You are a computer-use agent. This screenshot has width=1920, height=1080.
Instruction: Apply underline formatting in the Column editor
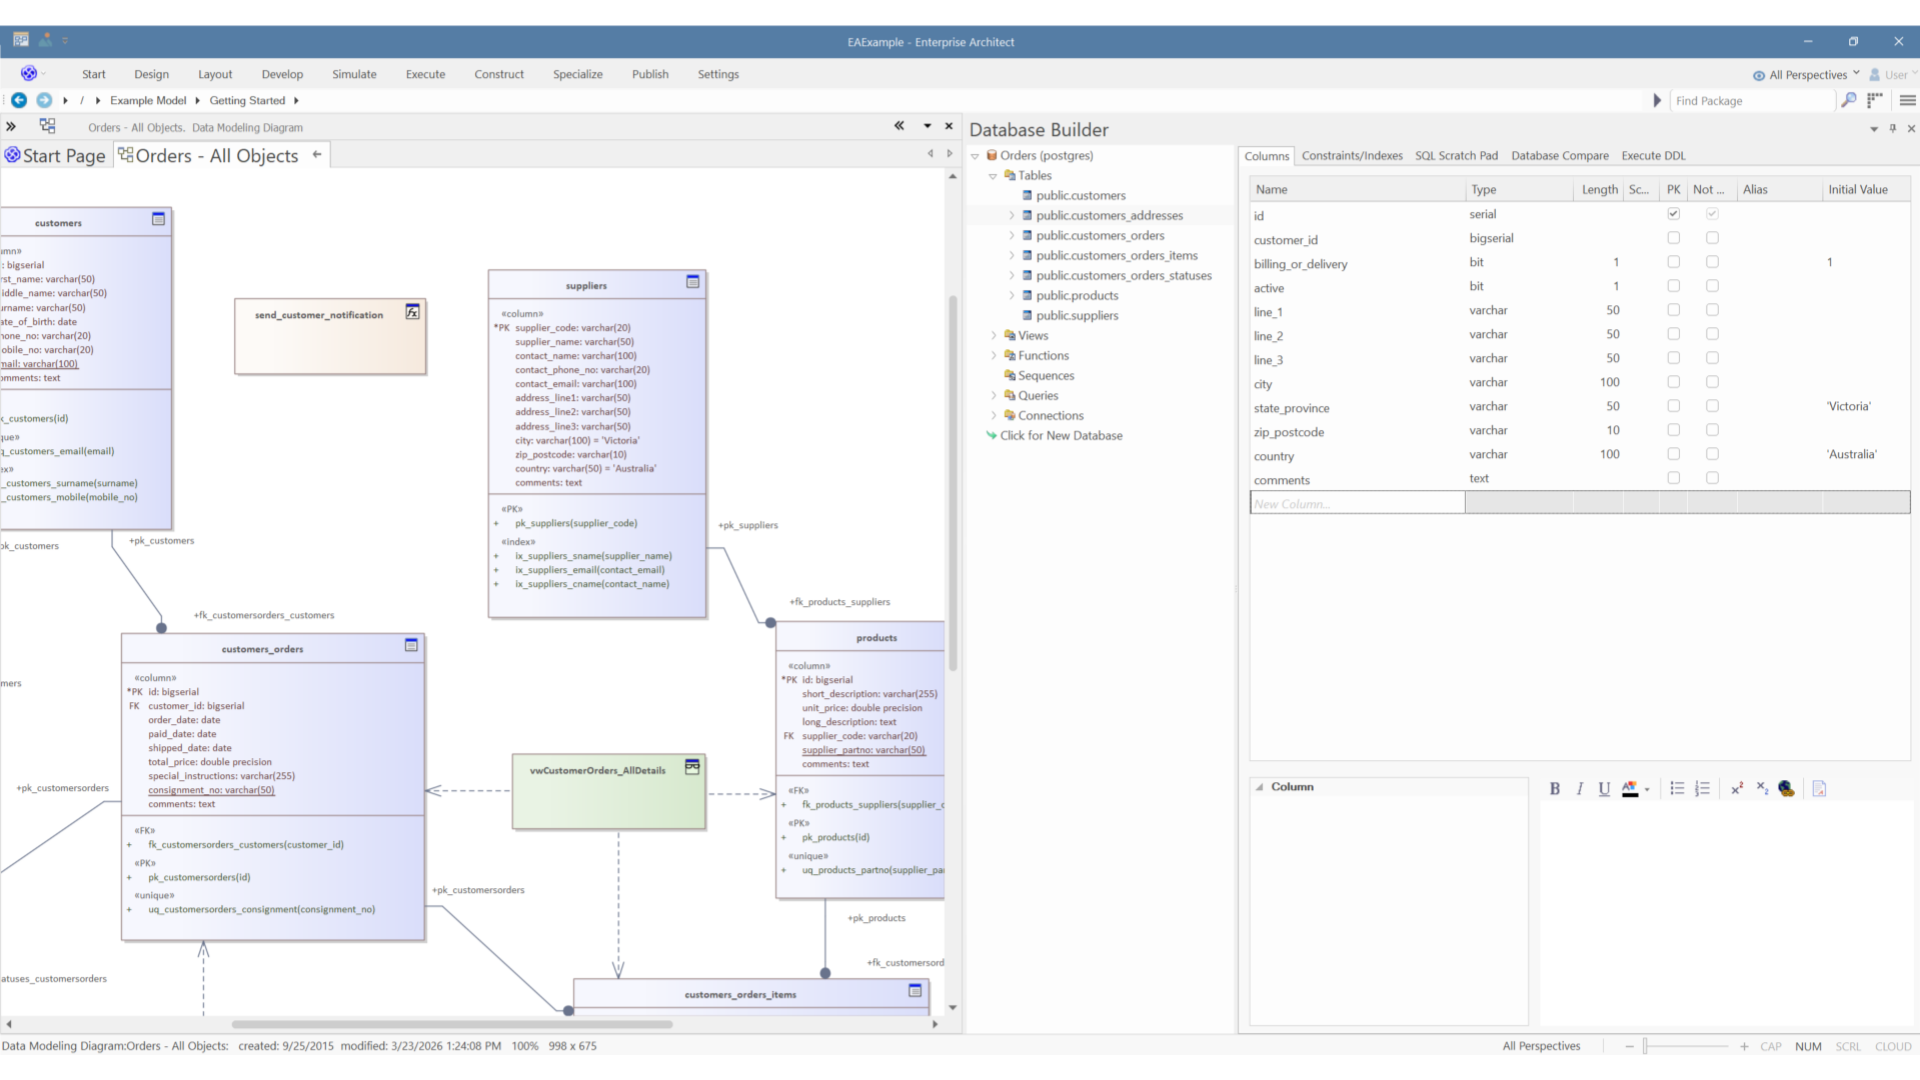coord(1604,789)
